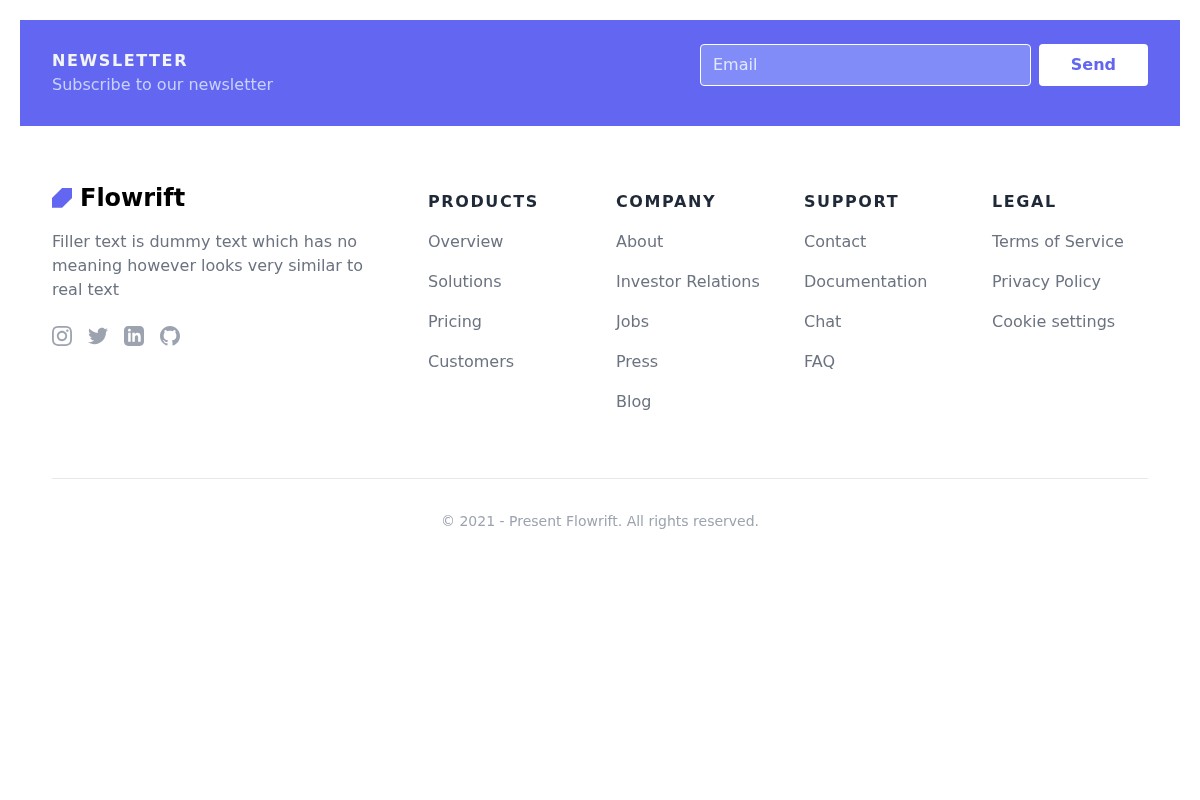The height and width of the screenshot is (800, 1200).
Task: Open the Twitter profile icon
Action: pos(98,336)
